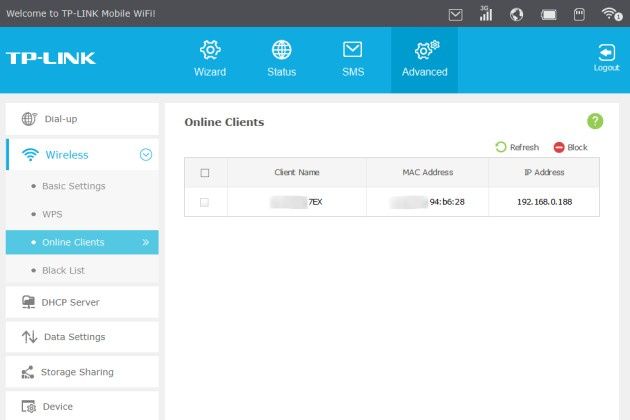Open the Data Settings section
Image resolution: width=630 pixels, height=420 pixels.
(82, 337)
